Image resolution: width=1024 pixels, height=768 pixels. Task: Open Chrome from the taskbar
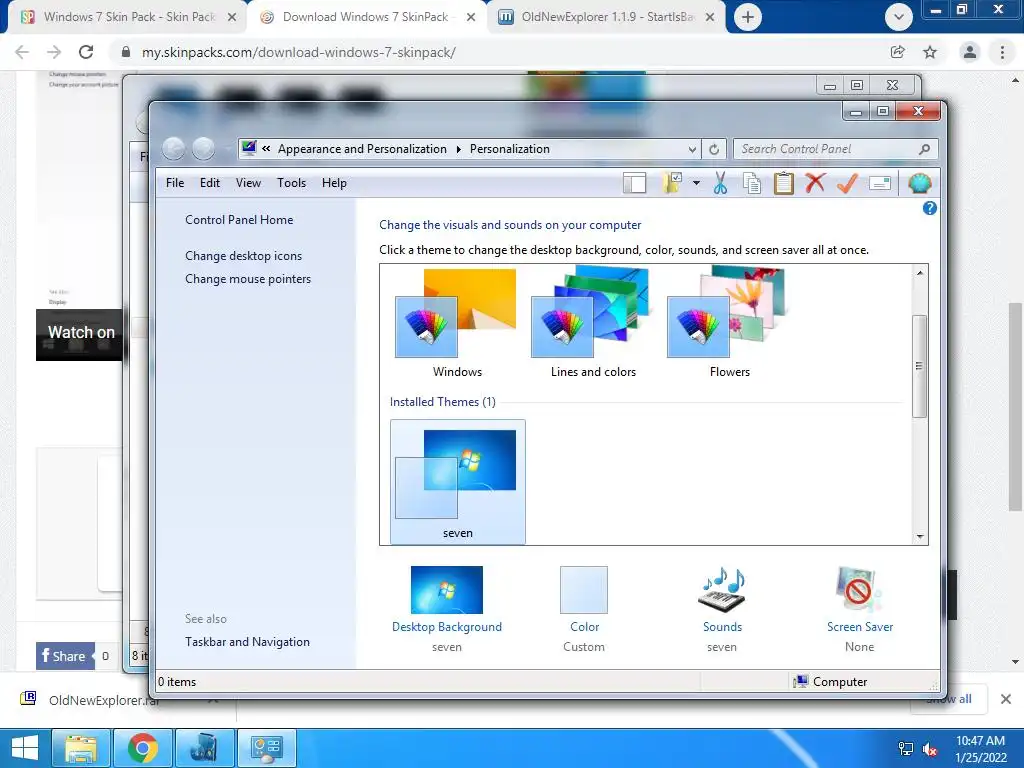[x=142, y=748]
